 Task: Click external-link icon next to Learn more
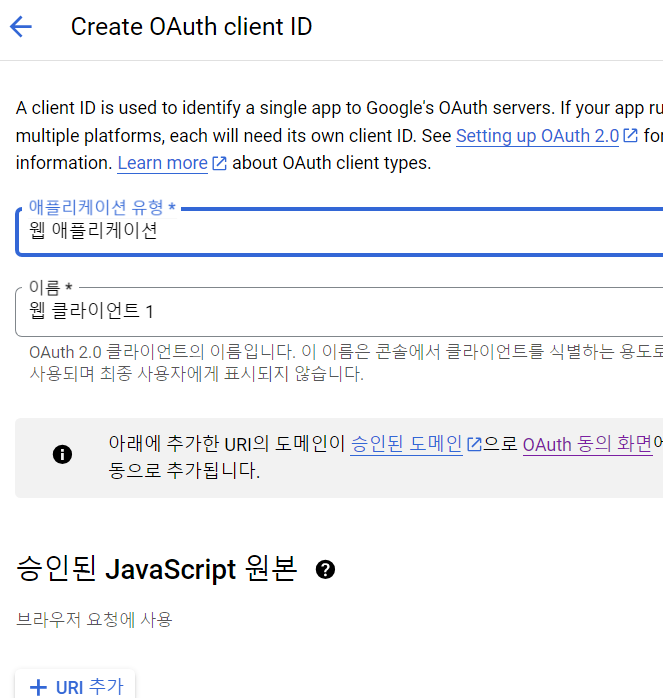point(219,163)
